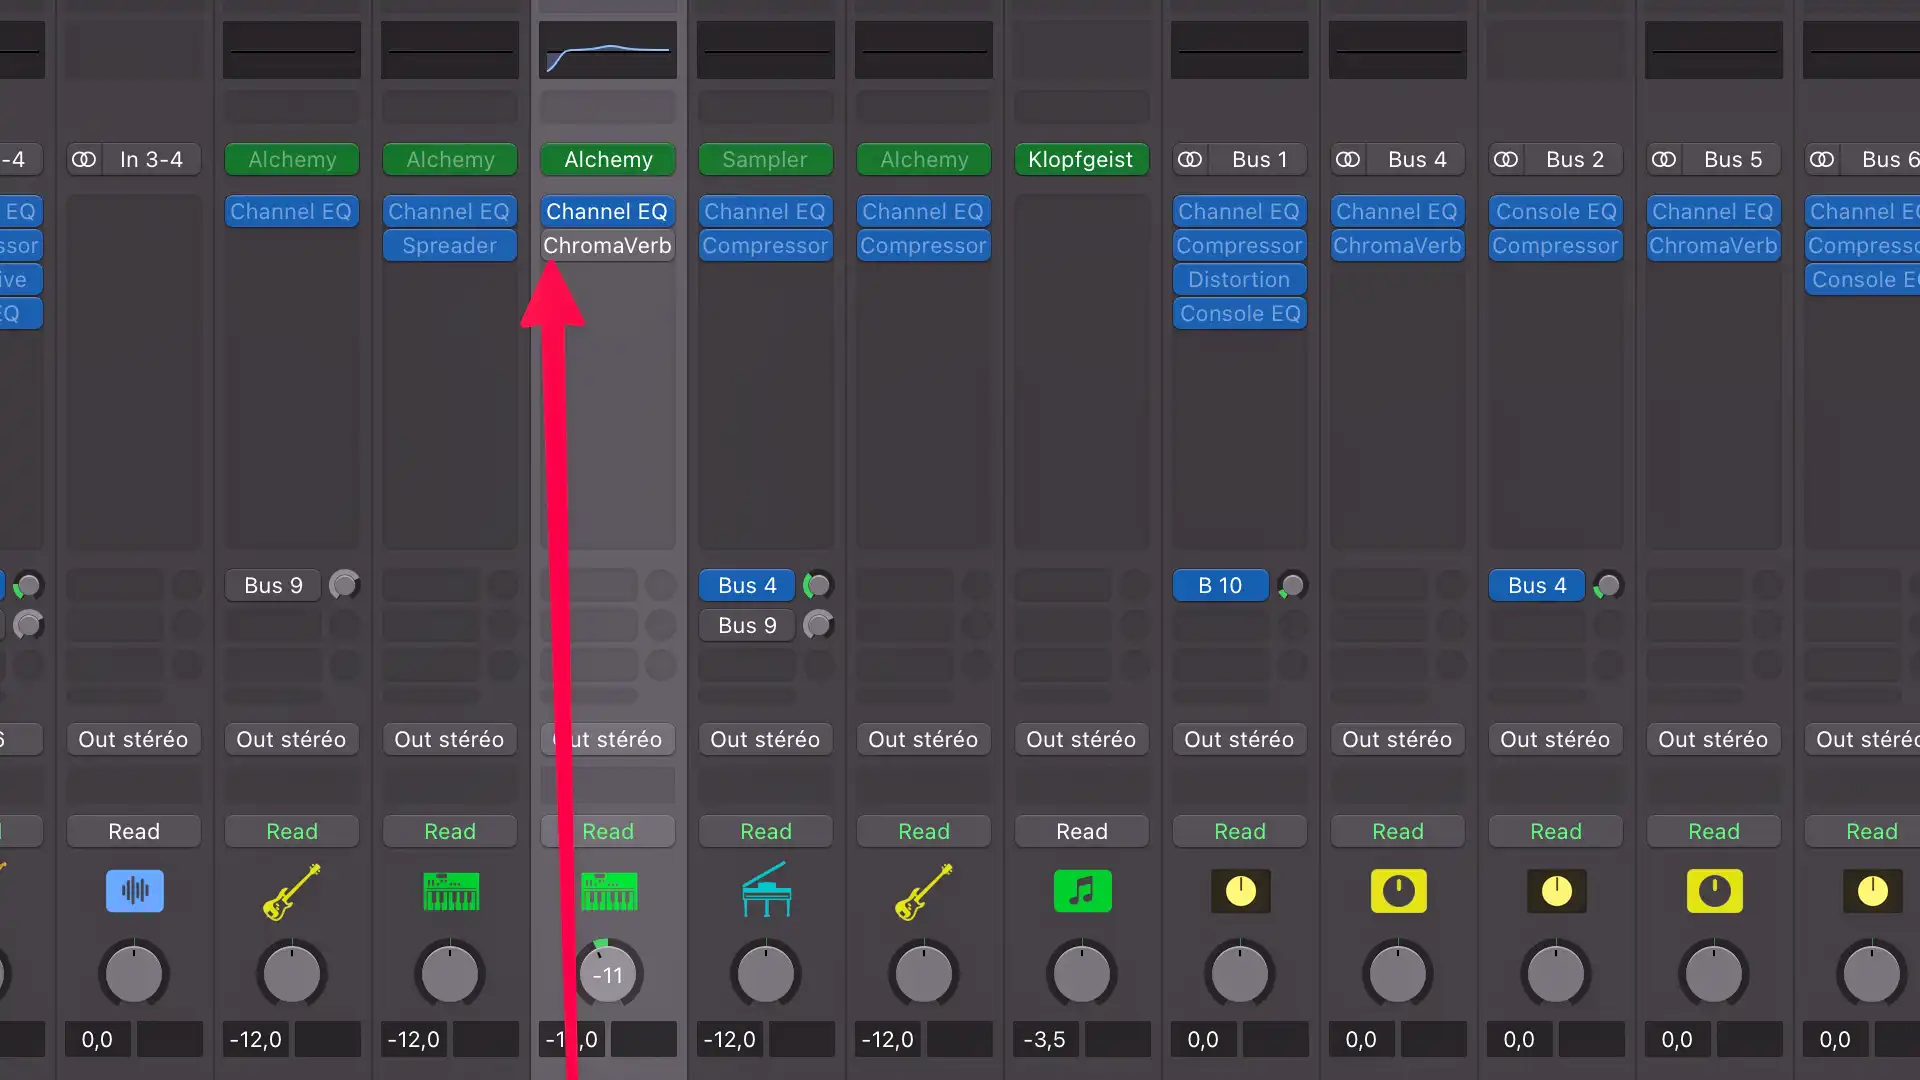1920x1080 pixels.
Task: Open green Read automation menu on Bus 1 strip
Action: click(x=1240, y=831)
